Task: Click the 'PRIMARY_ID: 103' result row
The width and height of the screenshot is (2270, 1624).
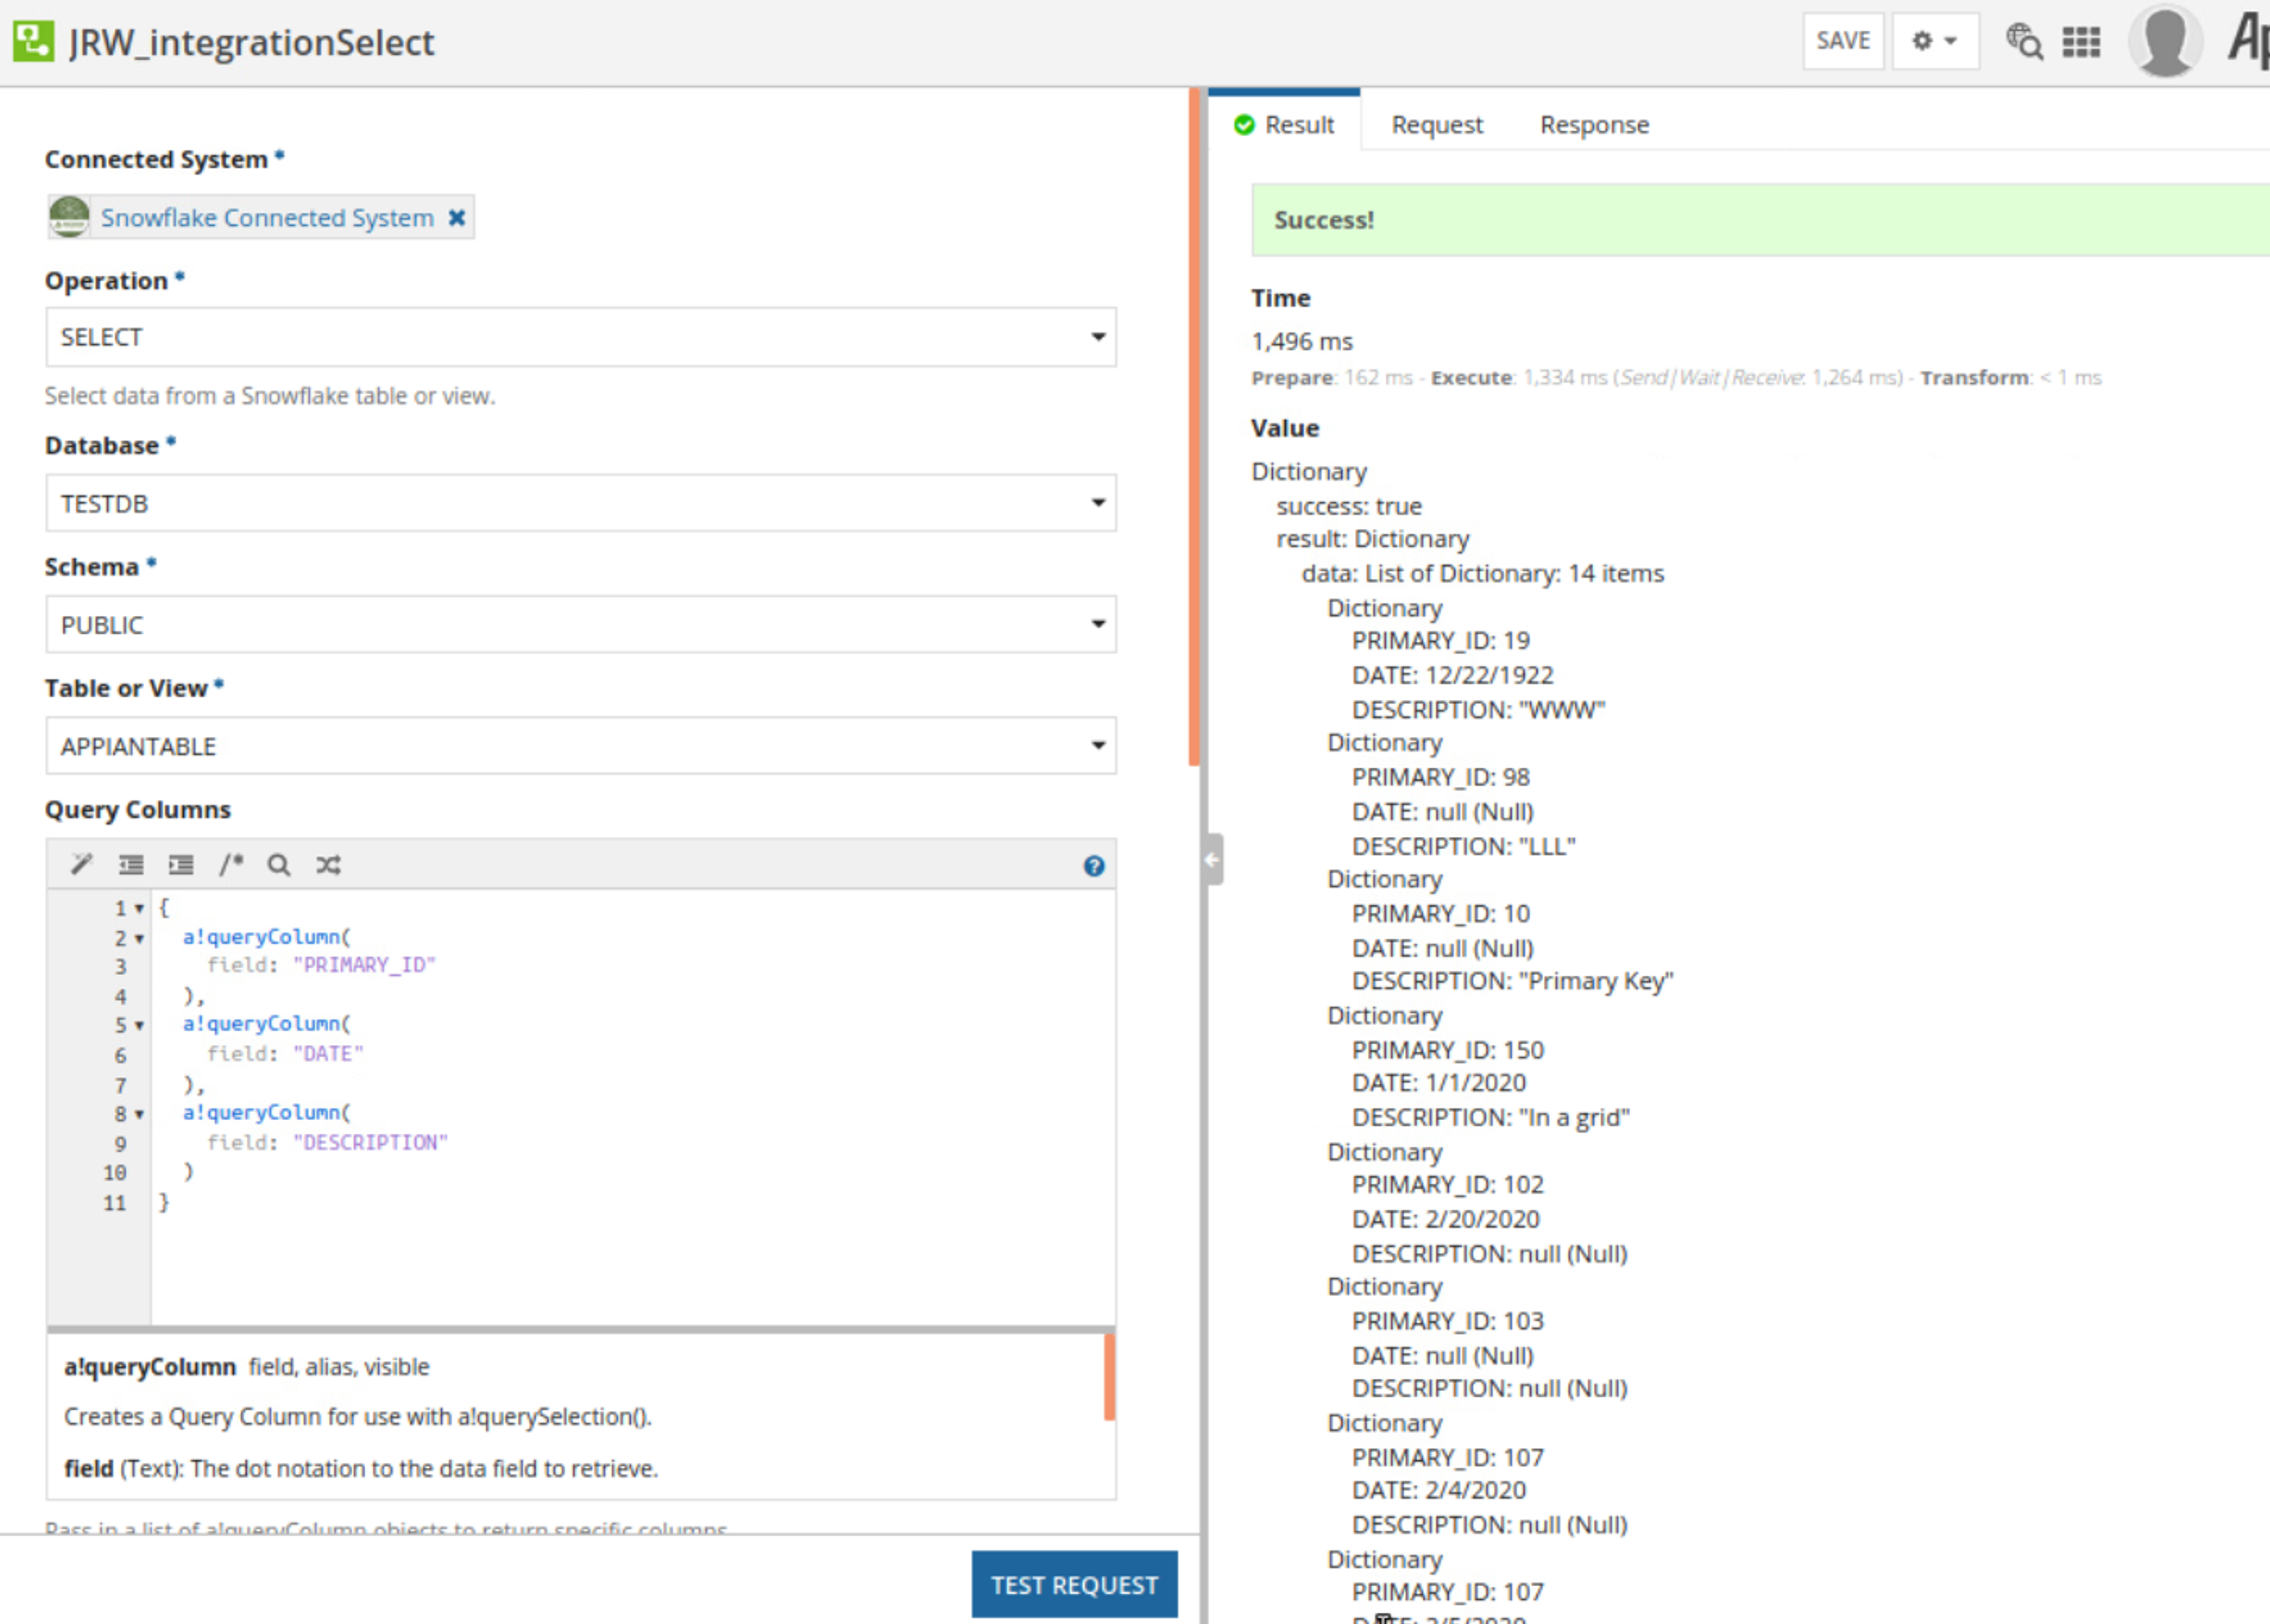Action: [x=1448, y=1321]
